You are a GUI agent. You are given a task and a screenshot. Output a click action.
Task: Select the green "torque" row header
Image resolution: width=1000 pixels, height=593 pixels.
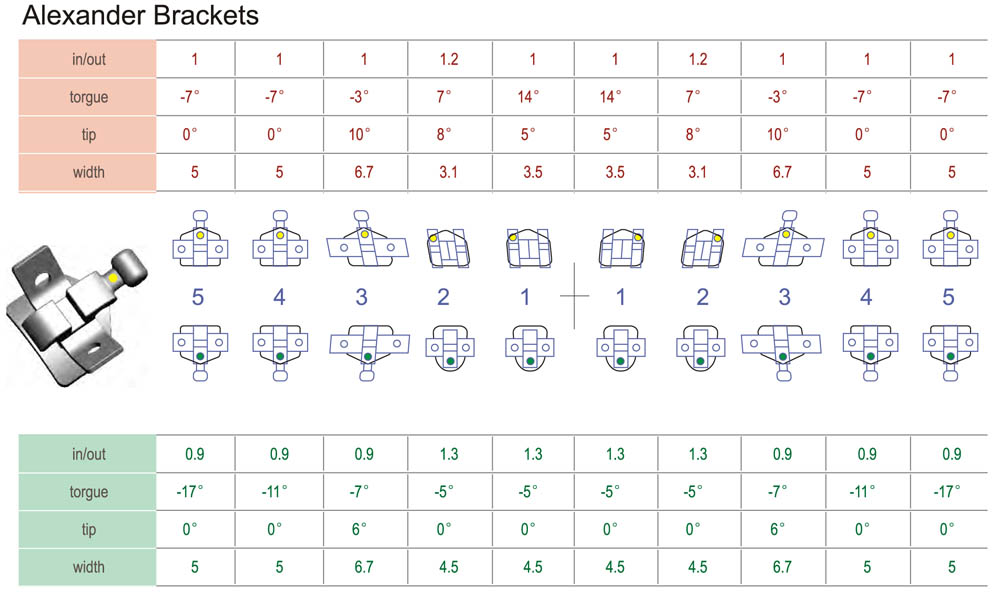click(88, 492)
